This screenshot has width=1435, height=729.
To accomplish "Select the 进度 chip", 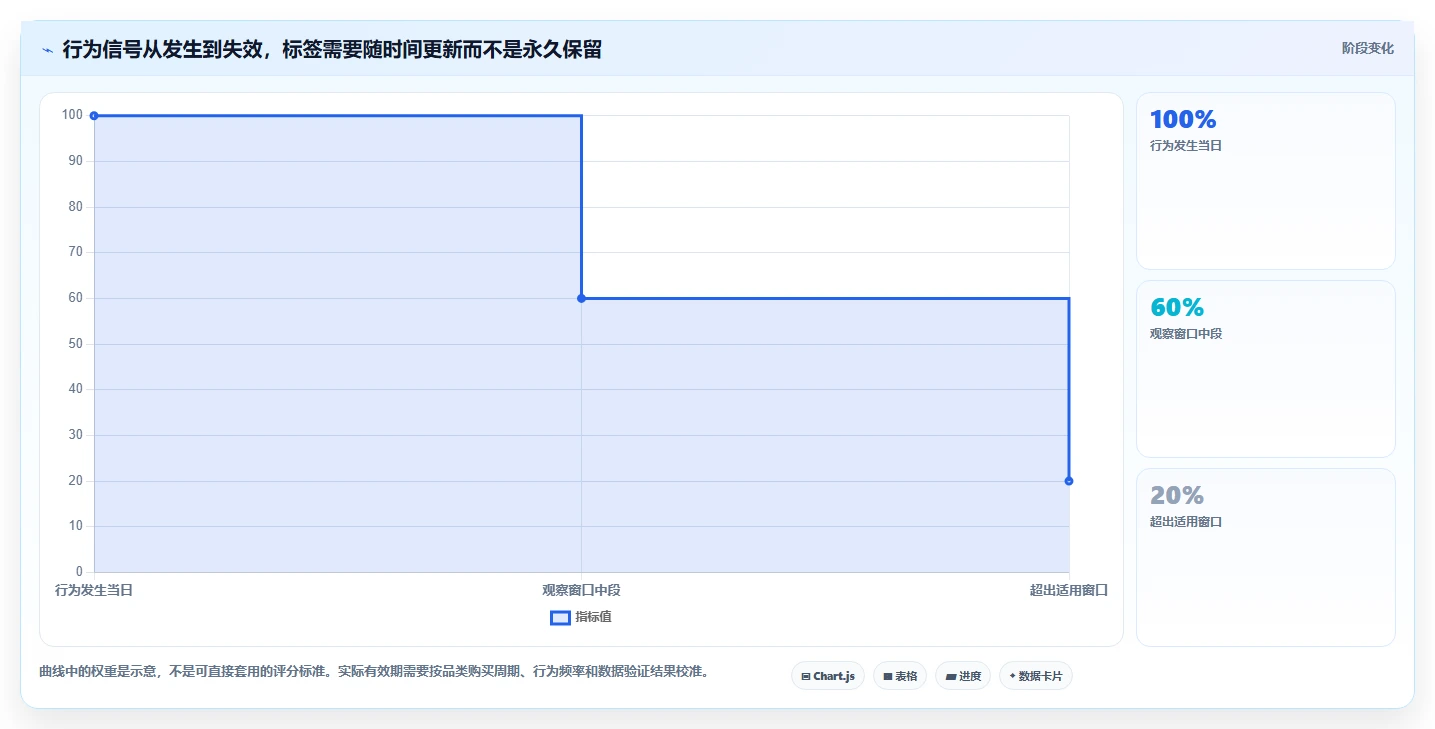I will pyautogui.click(x=963, y=676).
